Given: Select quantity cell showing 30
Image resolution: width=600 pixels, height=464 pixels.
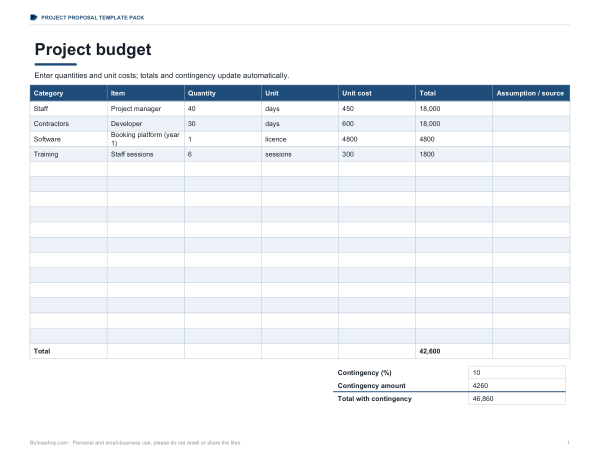Looking at the screenshot, I should (x=223, y=124).
